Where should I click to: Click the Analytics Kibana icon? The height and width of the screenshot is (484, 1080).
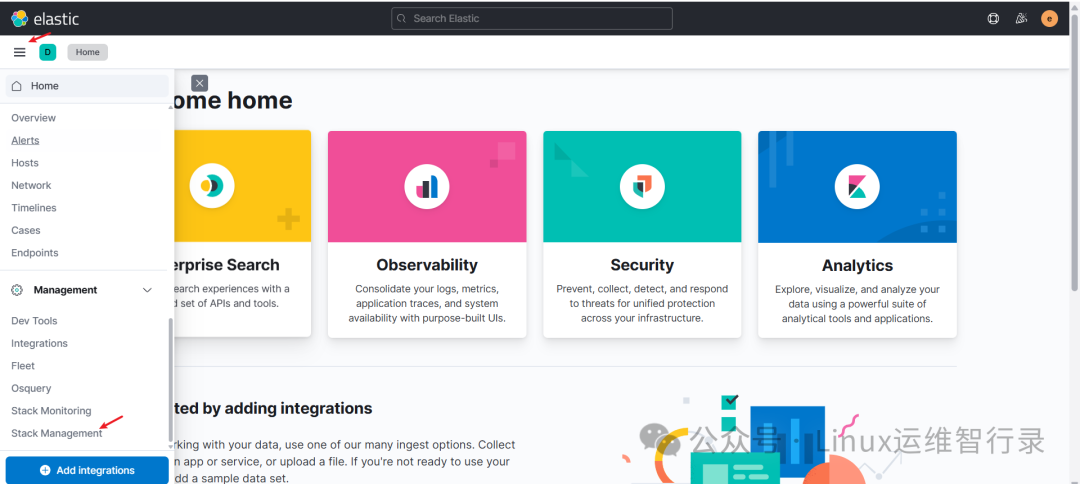coord(857,186)
